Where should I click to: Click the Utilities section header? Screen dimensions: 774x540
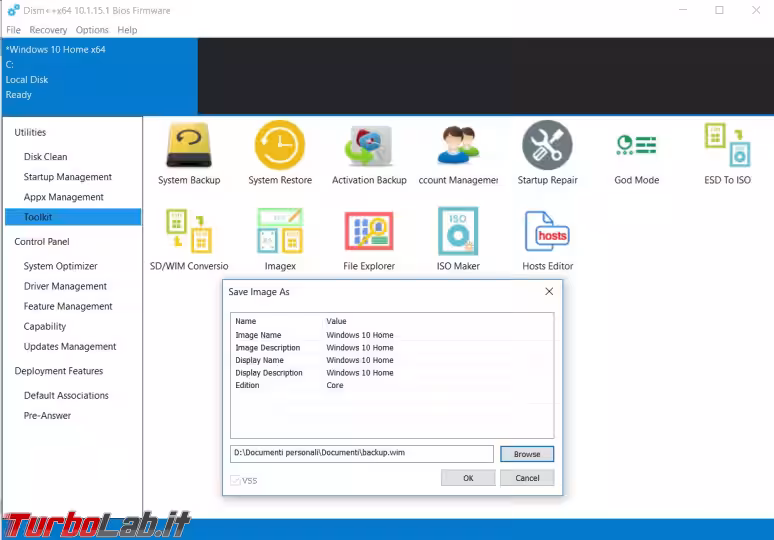(30, 132)
